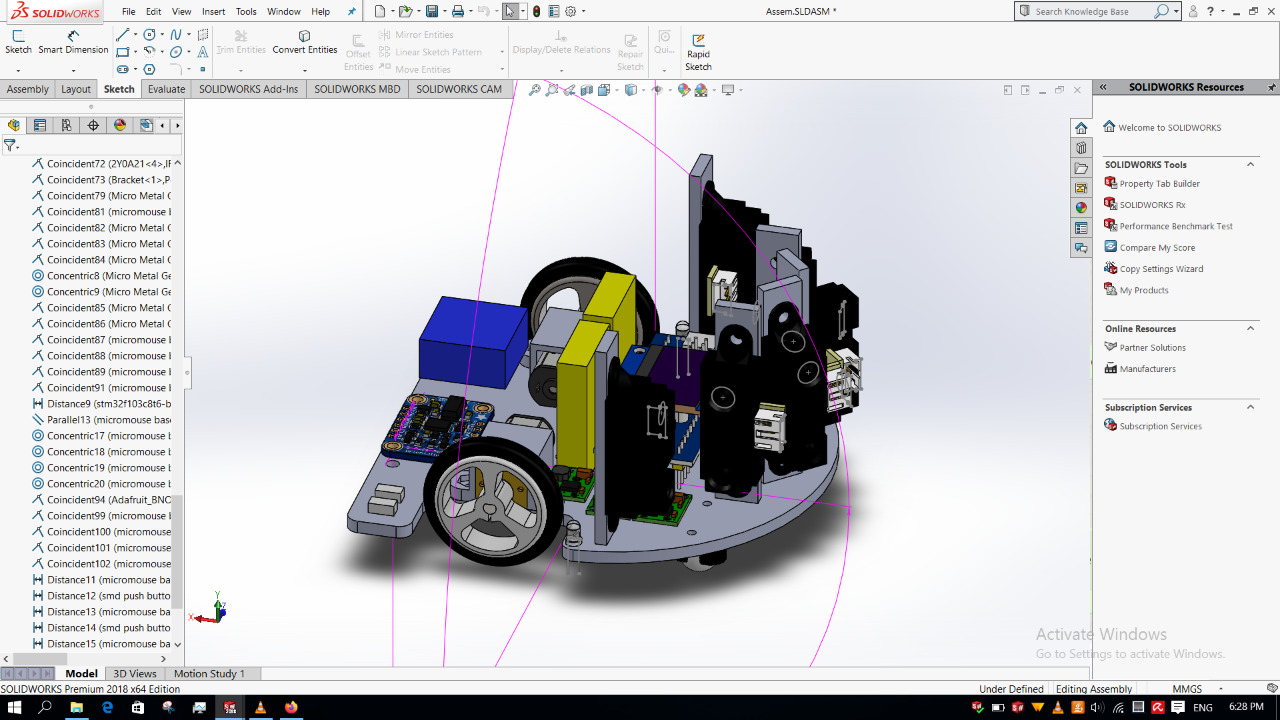This screenshot has height=720, width=1280.
Task: Open Copy Settings Wizard
Action: pos(1161,269)
